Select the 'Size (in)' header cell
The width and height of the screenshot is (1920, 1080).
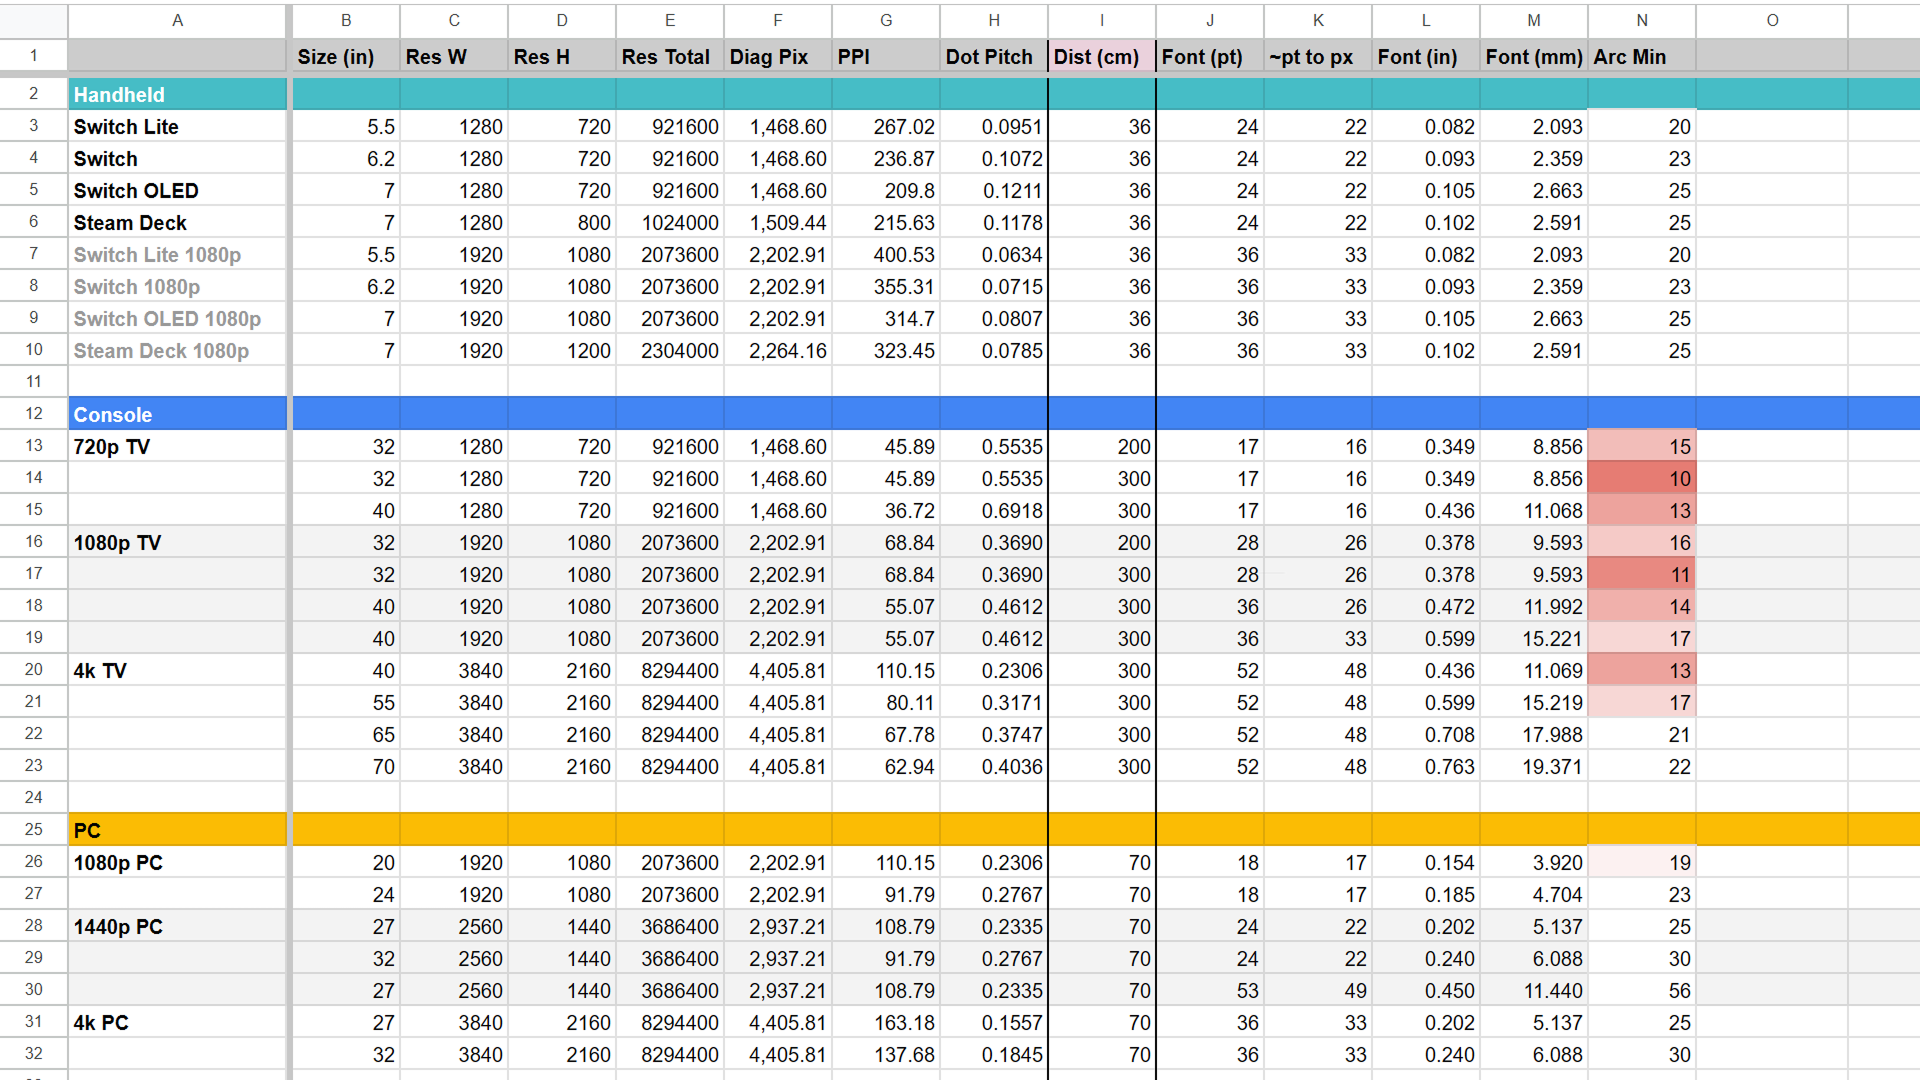click(346, 56)
